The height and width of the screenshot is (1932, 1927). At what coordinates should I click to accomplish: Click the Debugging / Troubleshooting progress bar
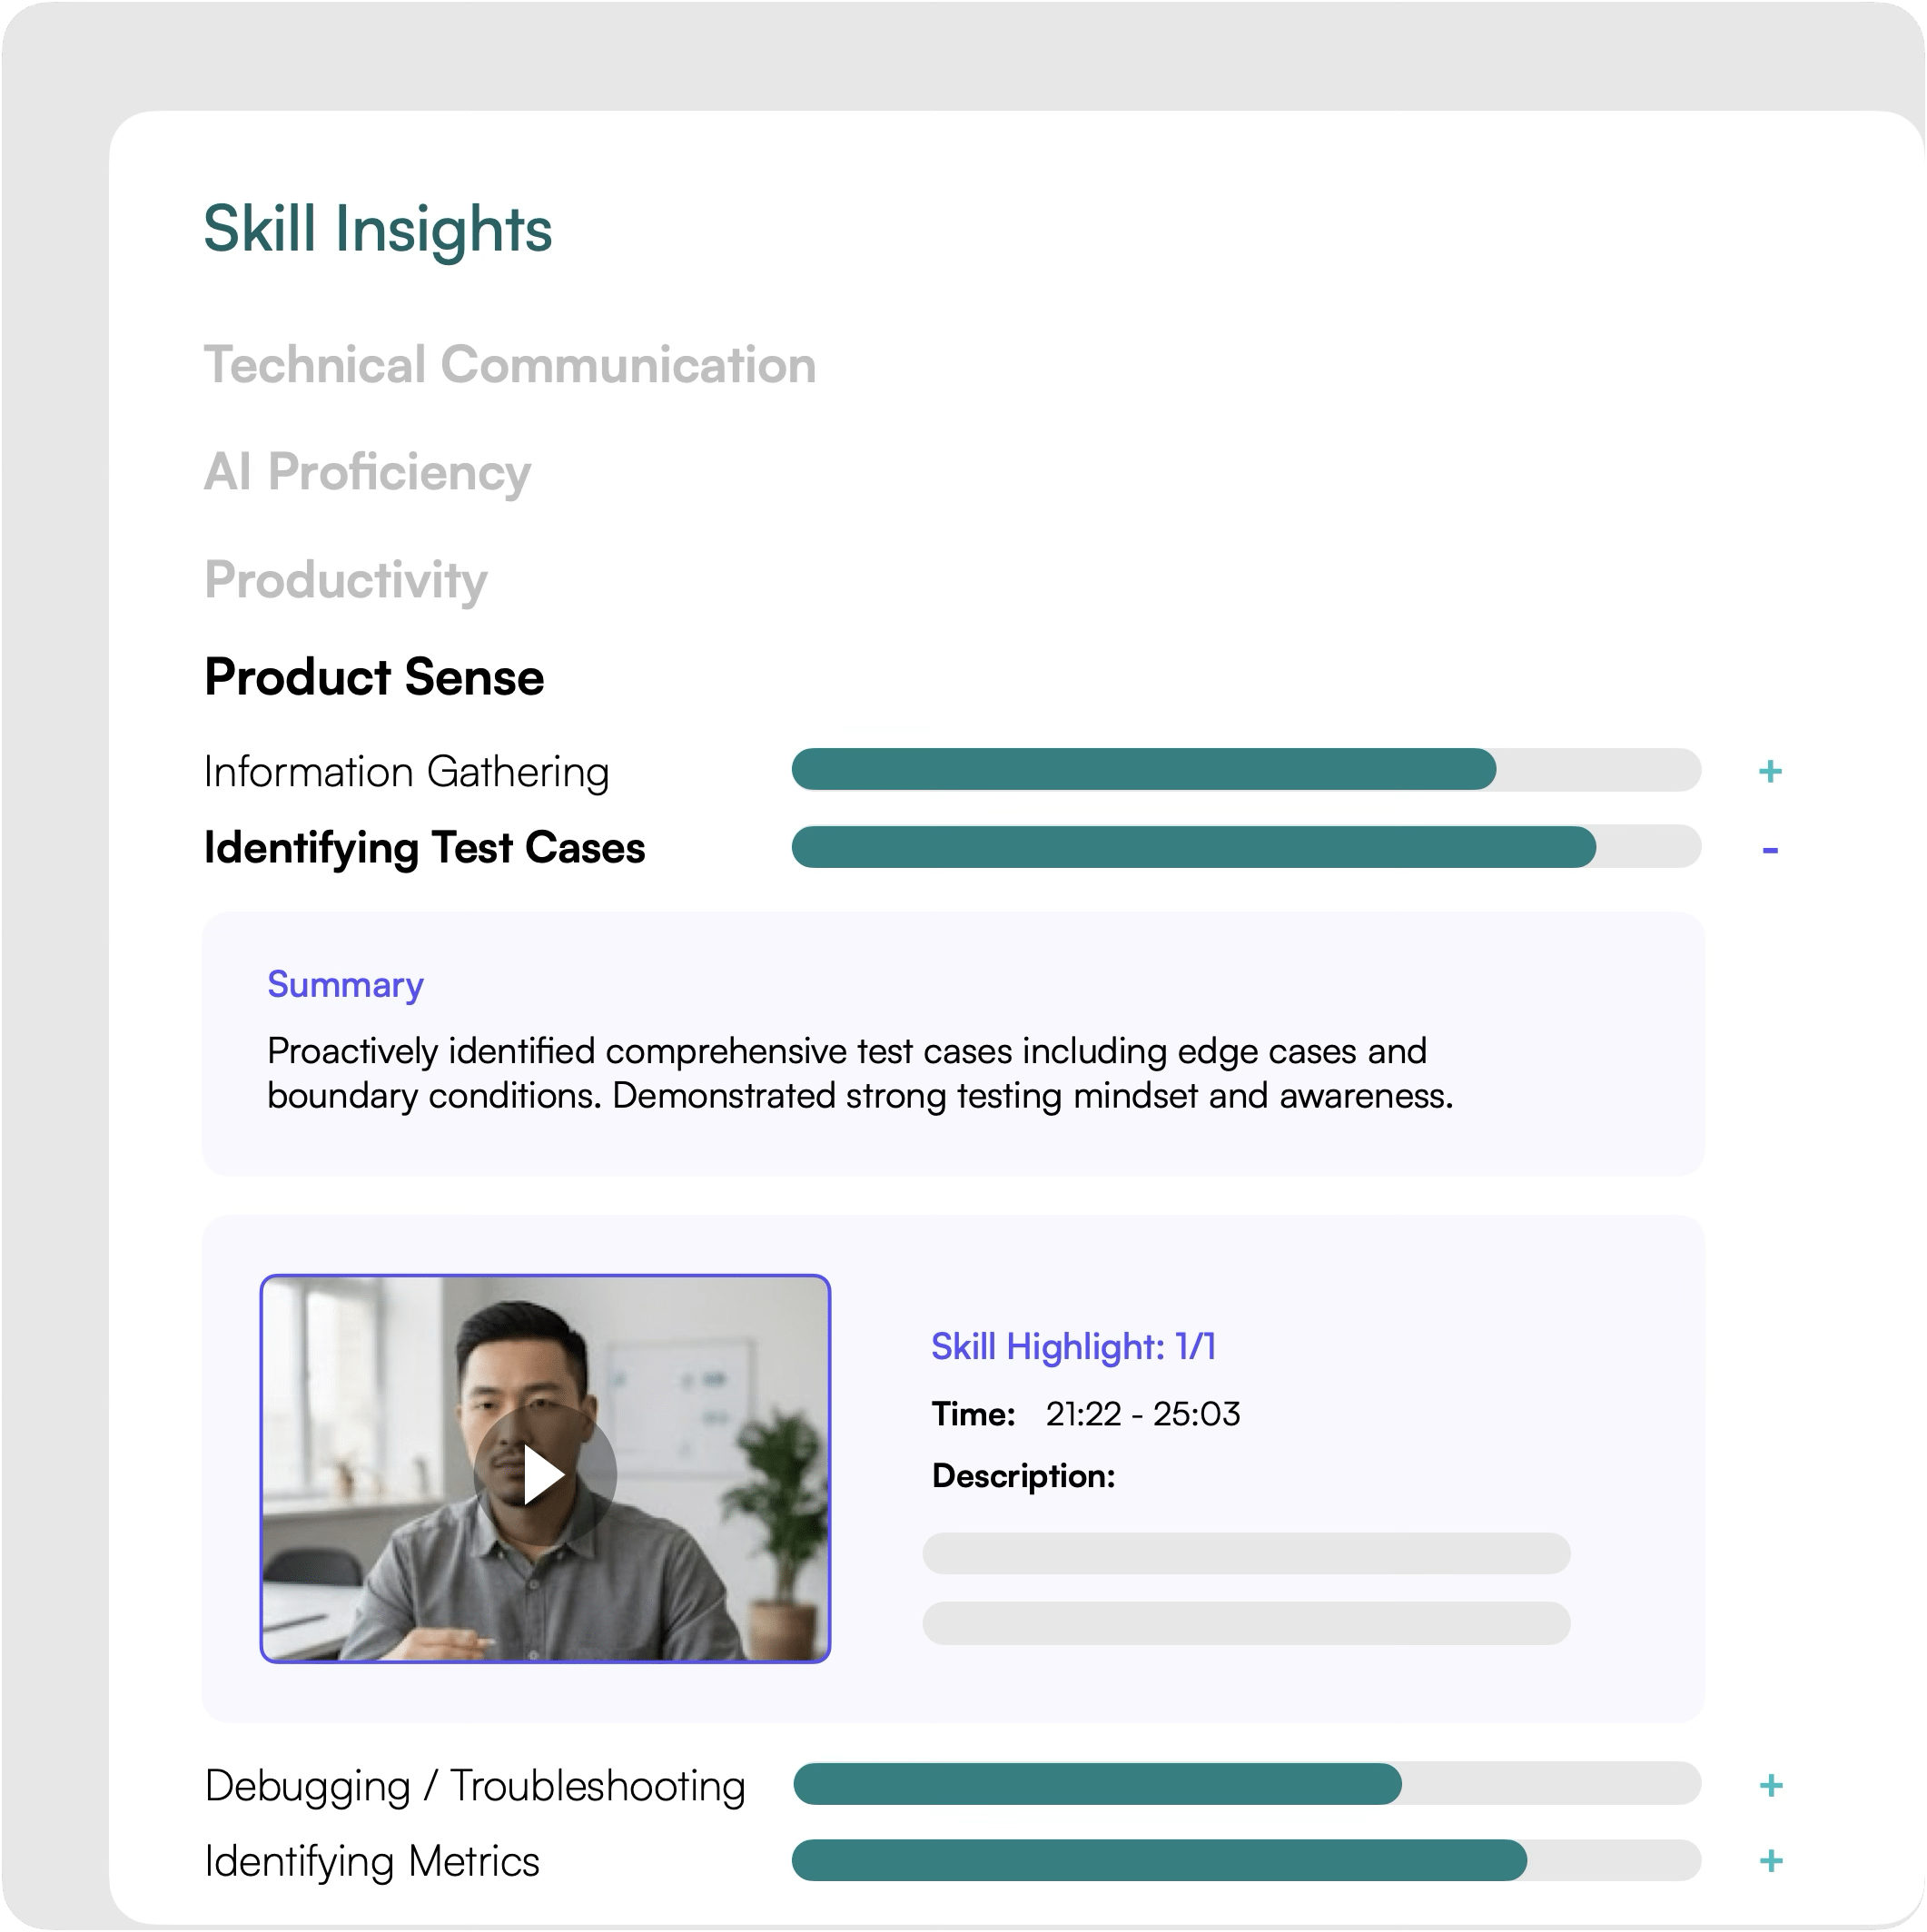coord(1245,1784)
